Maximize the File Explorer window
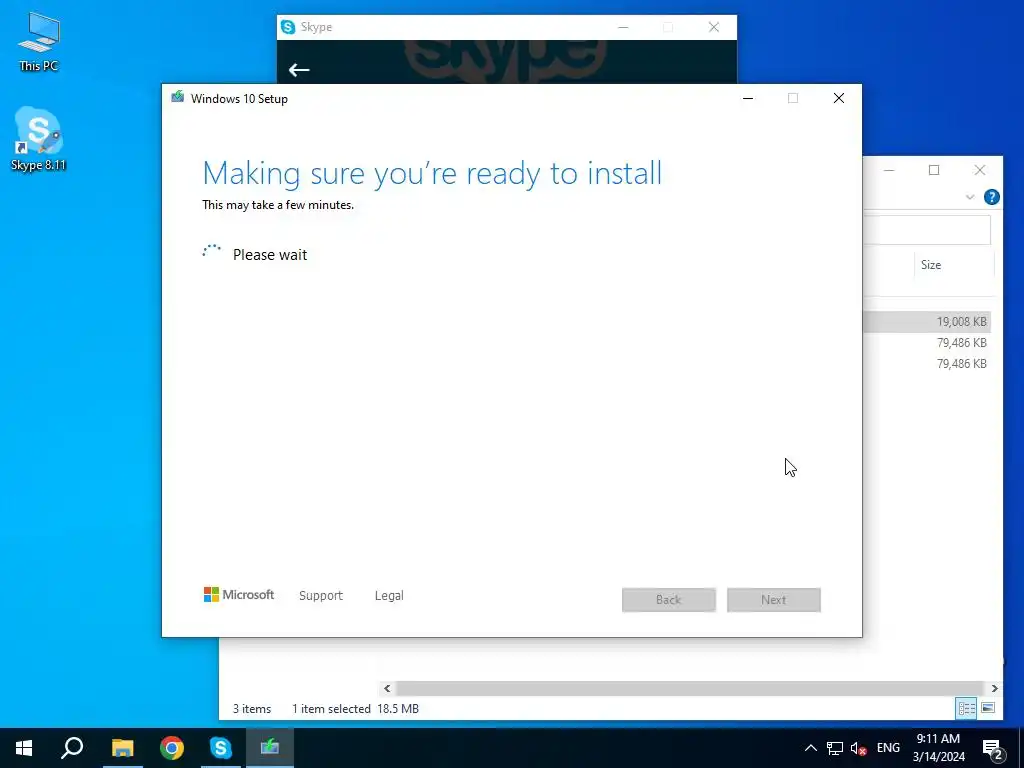Viewport: 1024px width, 768px height. coord(934,170)
